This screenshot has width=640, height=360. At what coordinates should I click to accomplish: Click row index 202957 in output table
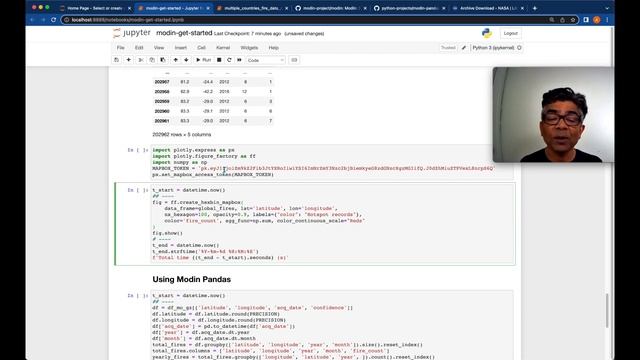(162, 82)
